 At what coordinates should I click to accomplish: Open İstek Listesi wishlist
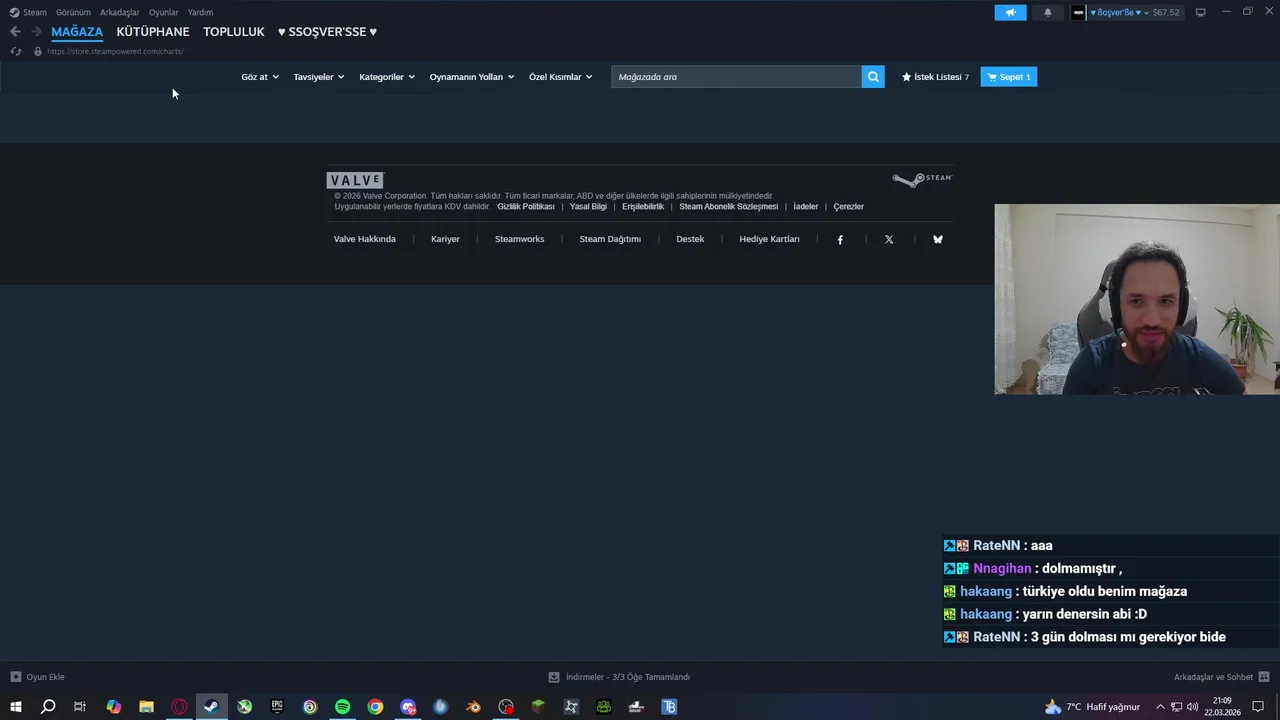click(x=935, y=77)
